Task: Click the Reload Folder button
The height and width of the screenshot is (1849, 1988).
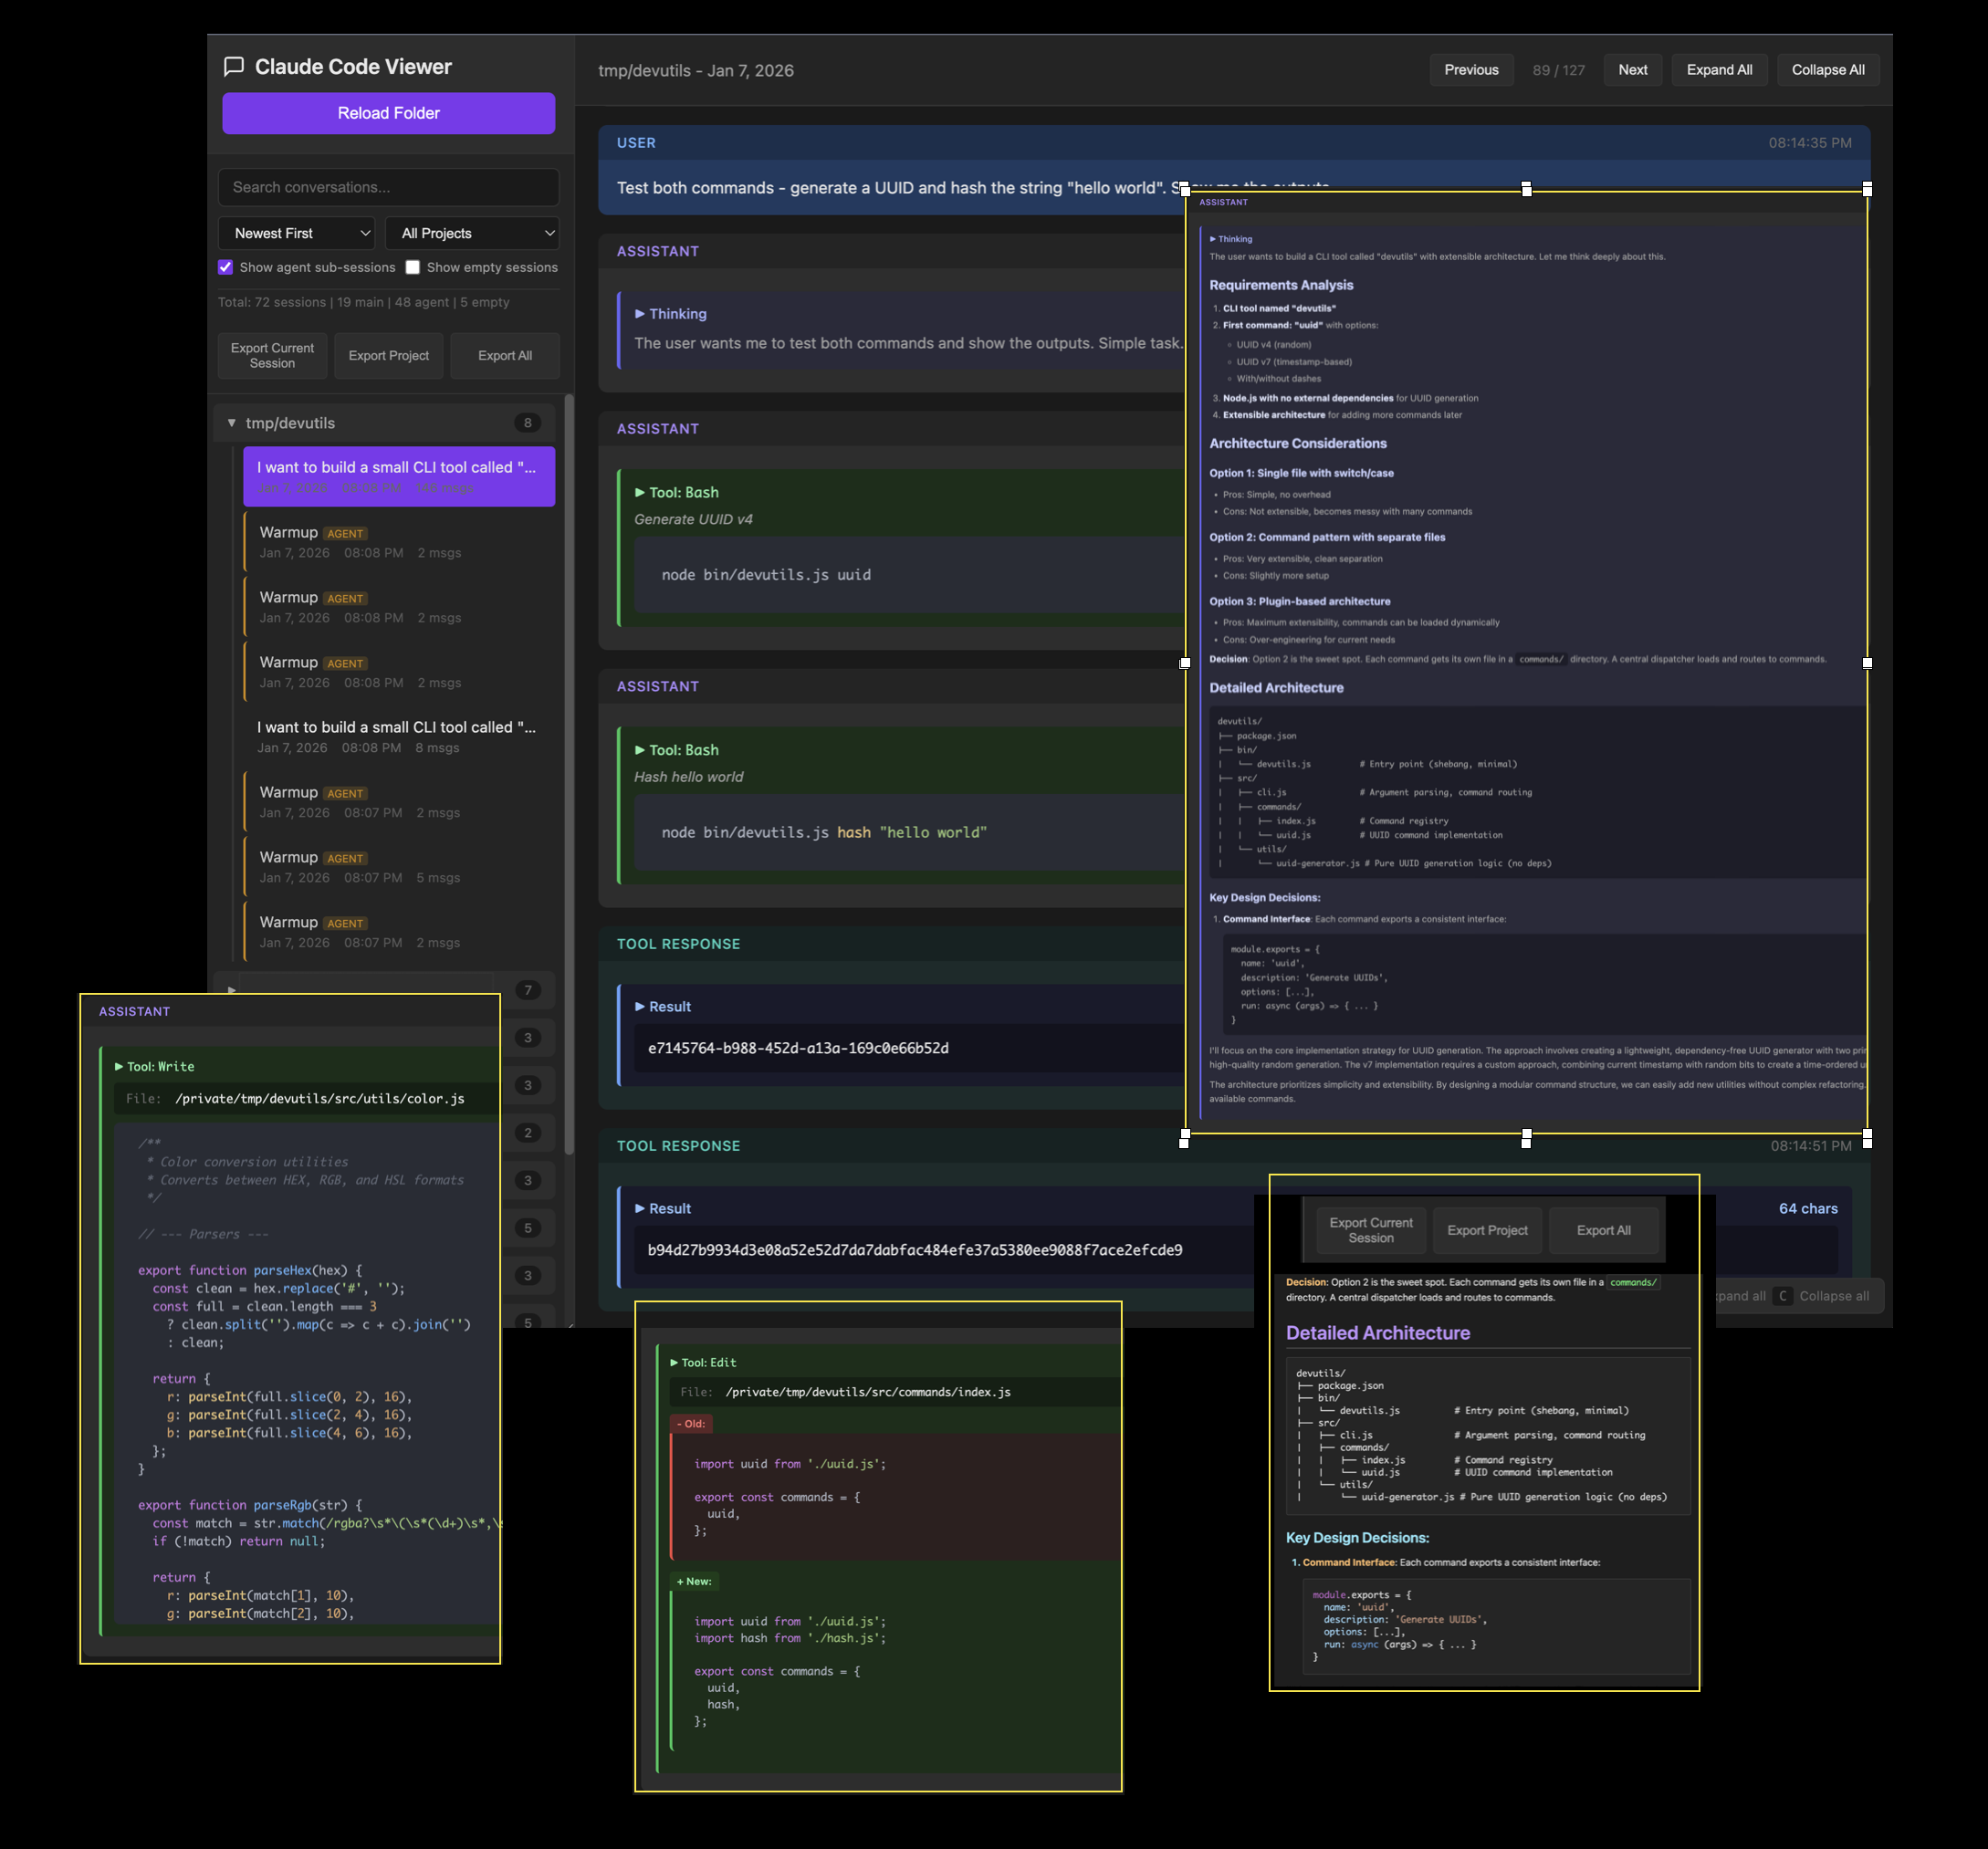Action: [388, 113]
